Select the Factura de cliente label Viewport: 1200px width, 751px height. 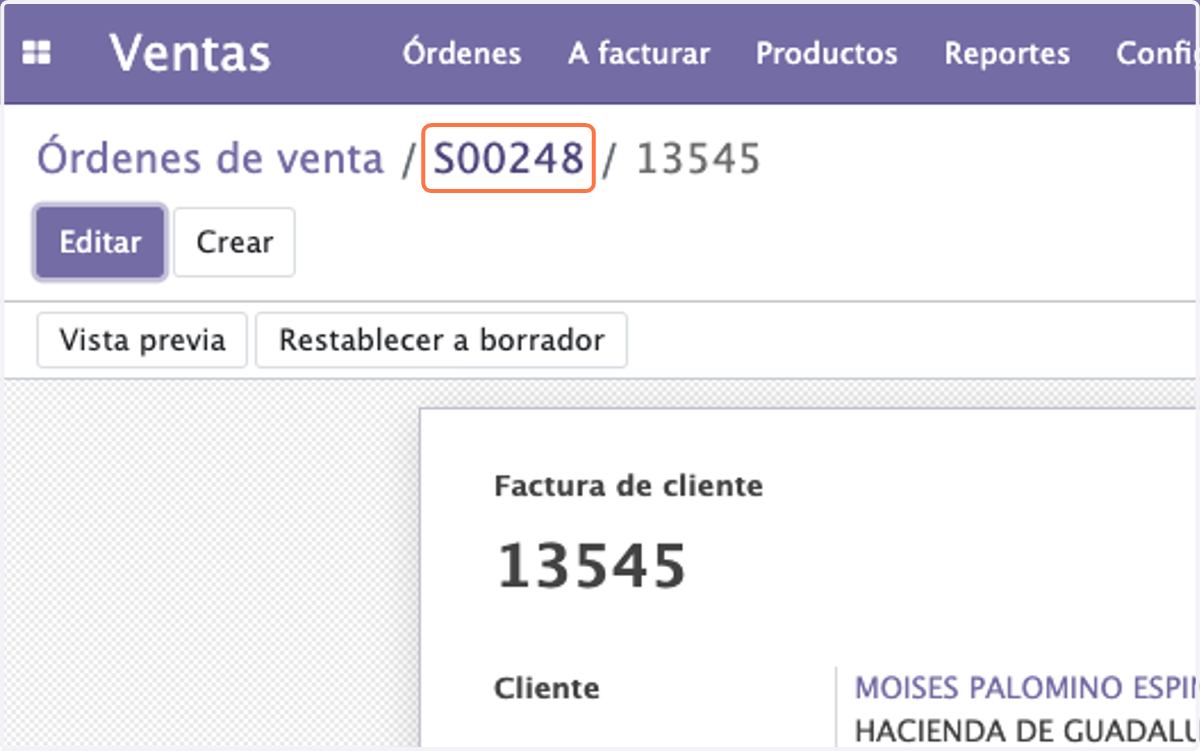(x=628, y=486)
